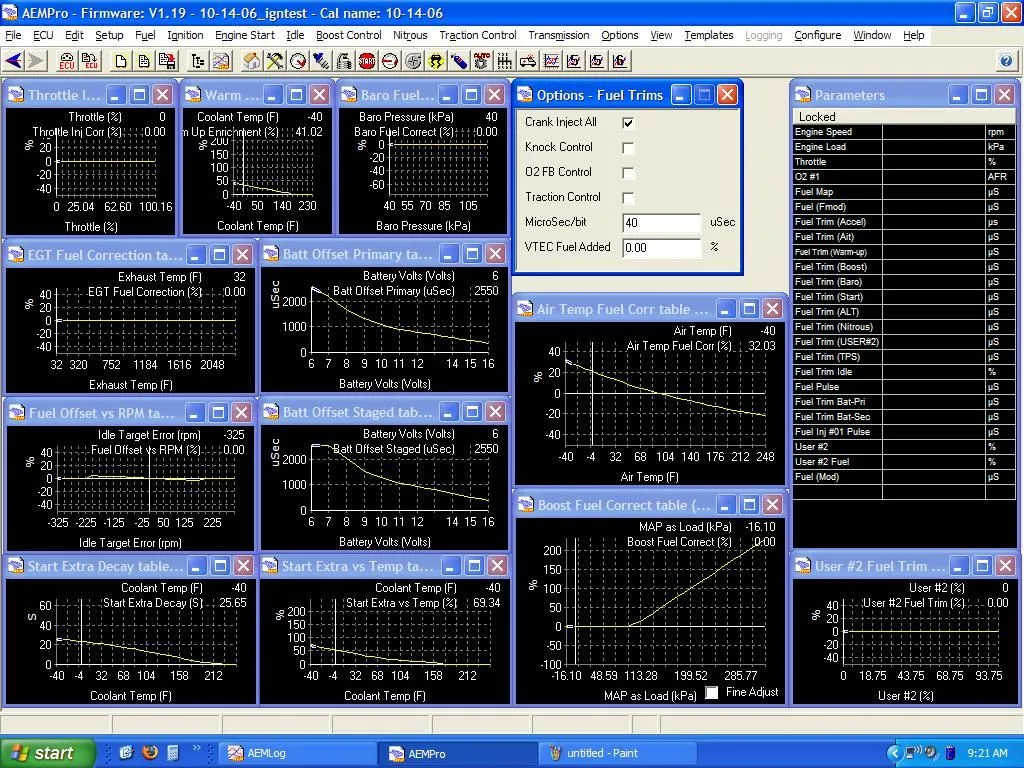
Task: Click the MicroSec/bit input field
Action: pyautogui.click(x=661, y=222)
